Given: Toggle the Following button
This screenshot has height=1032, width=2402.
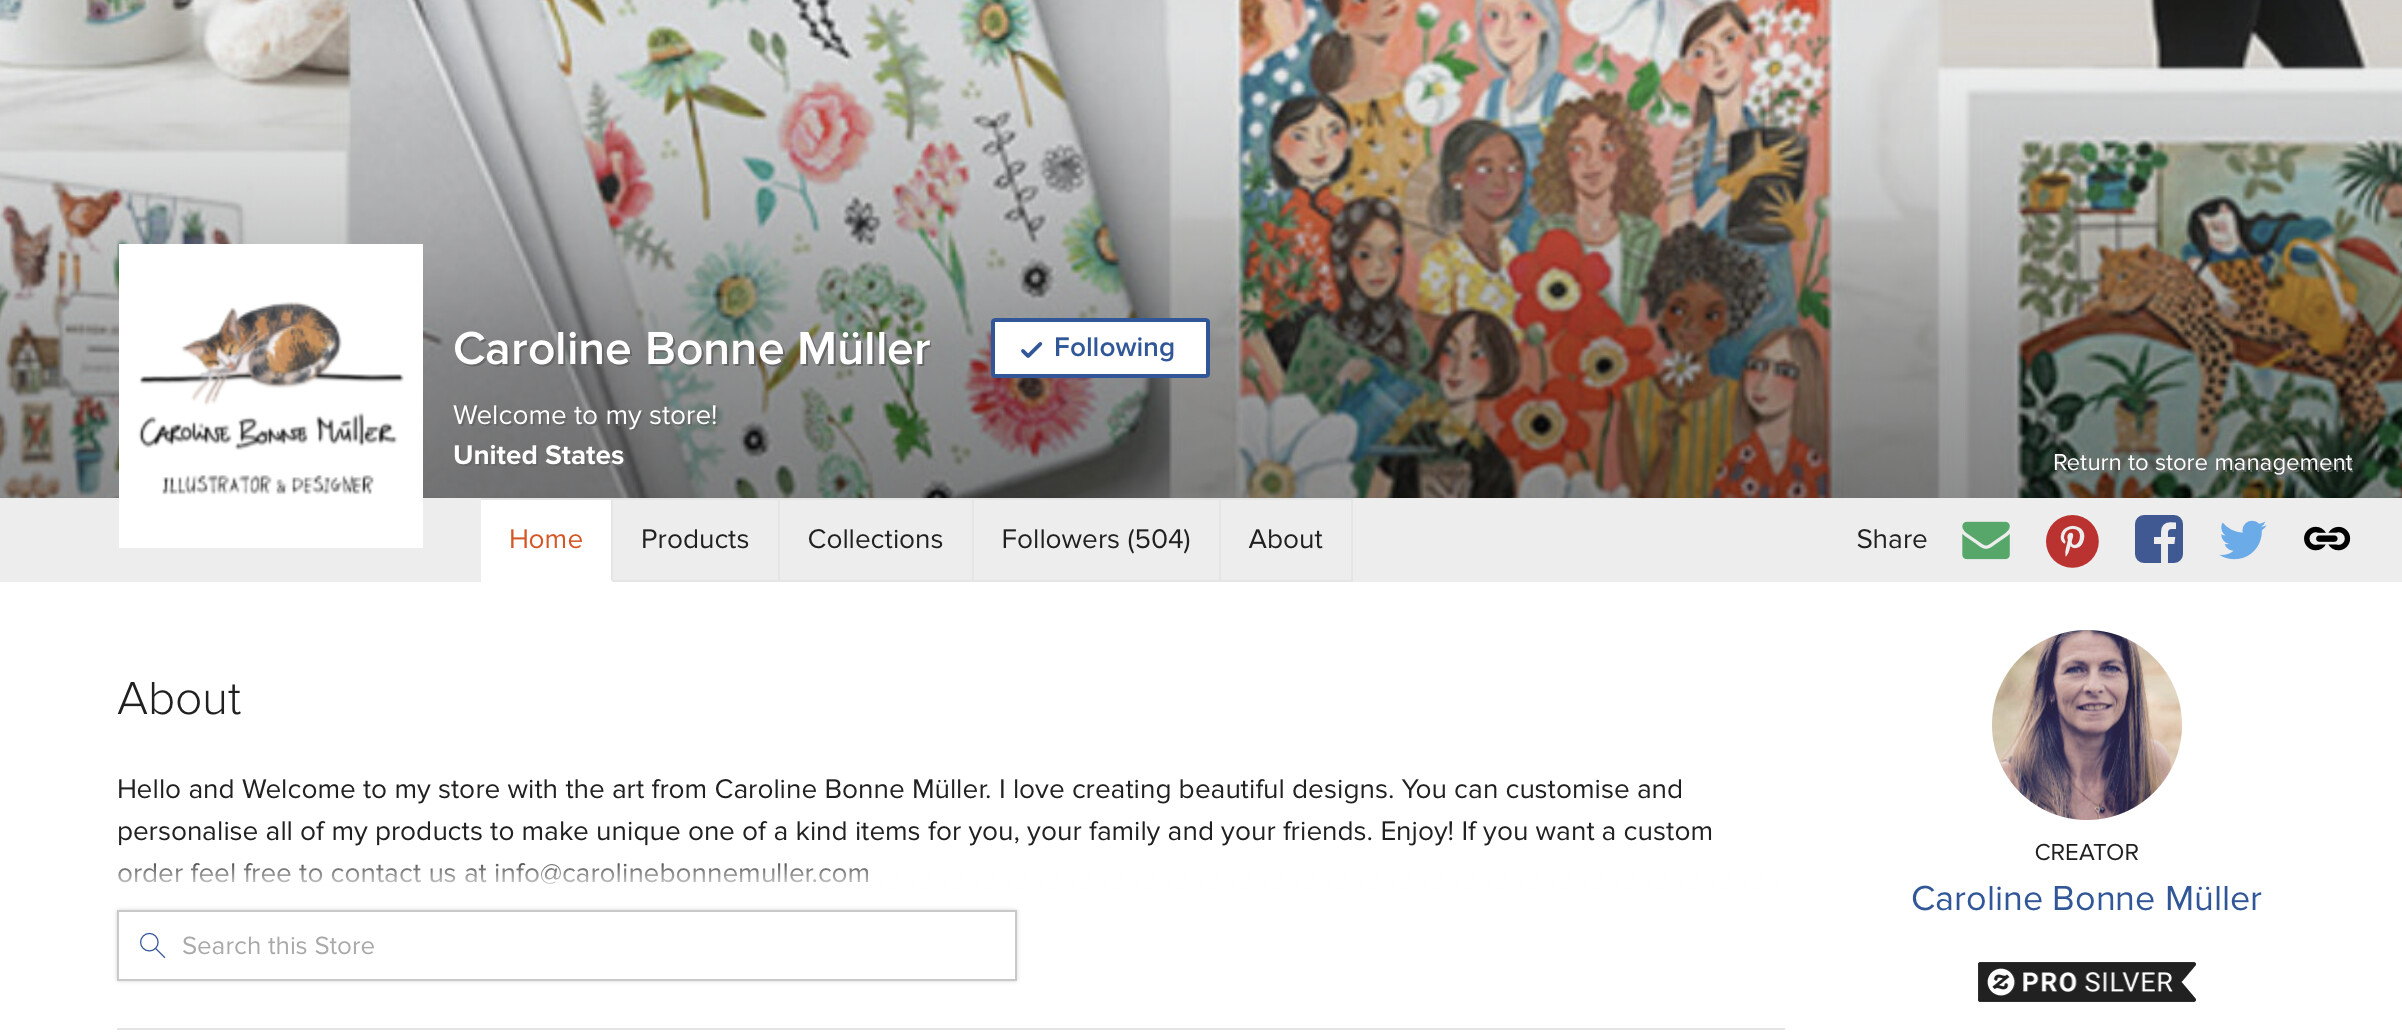Looking at the screenshot, I should [1100, 348].
